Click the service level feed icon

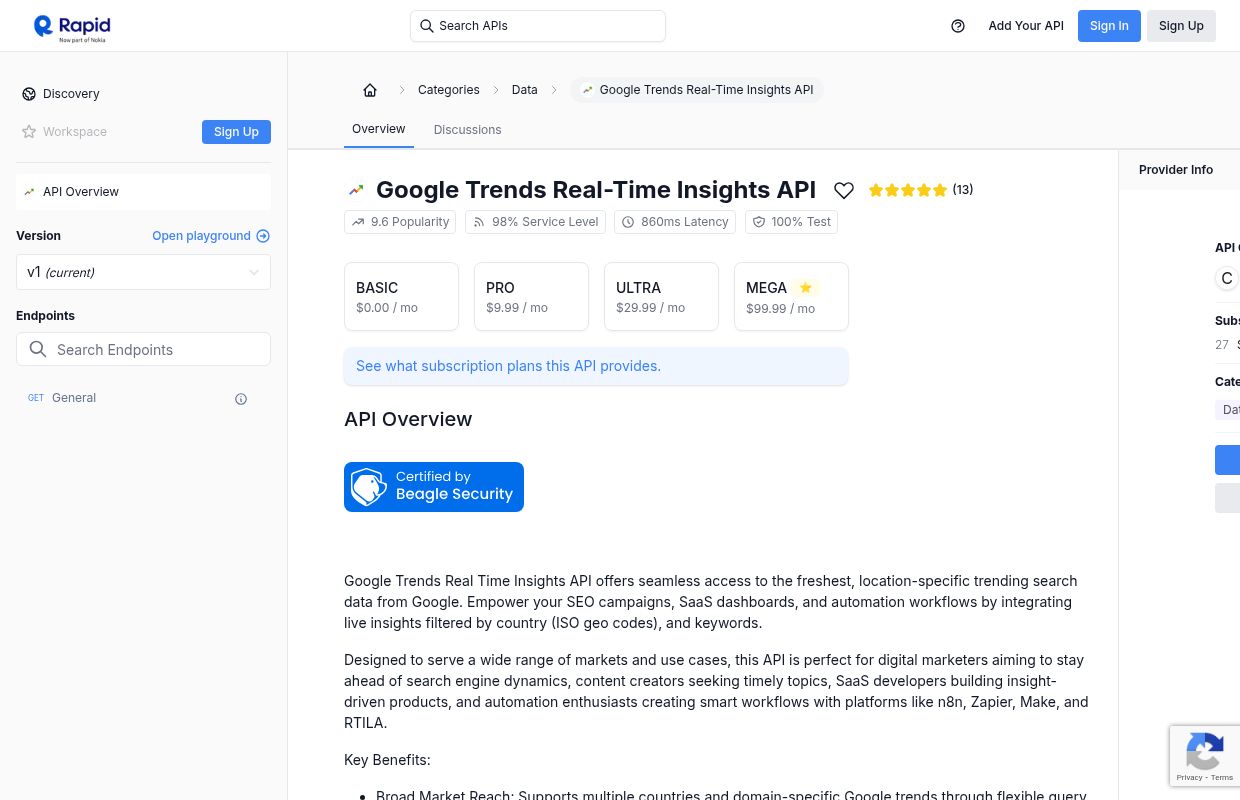pos(479,222)
